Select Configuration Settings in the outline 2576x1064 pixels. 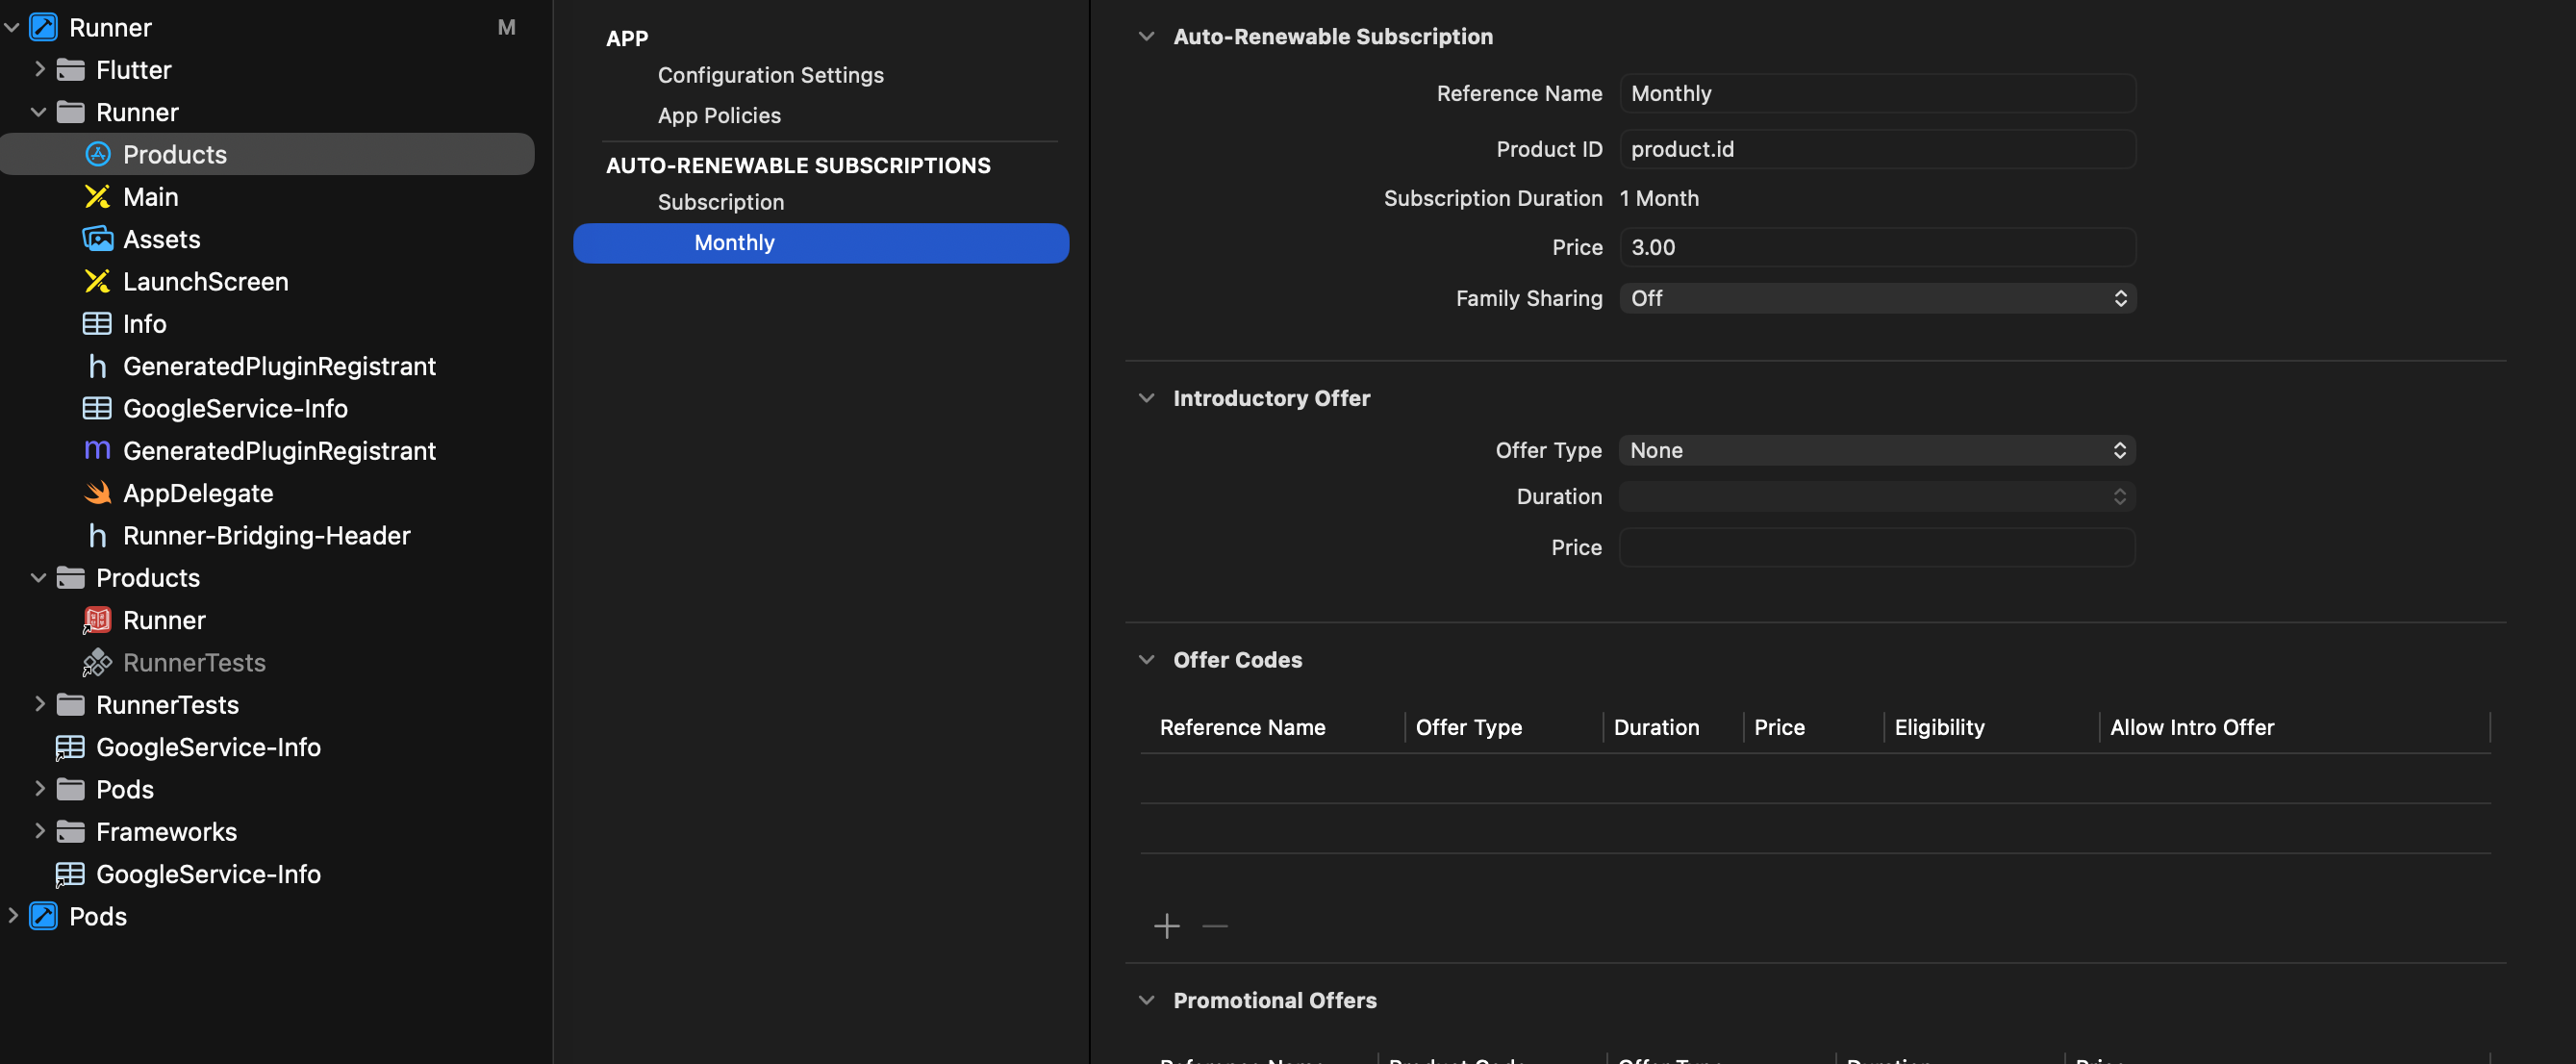[771, 75]
